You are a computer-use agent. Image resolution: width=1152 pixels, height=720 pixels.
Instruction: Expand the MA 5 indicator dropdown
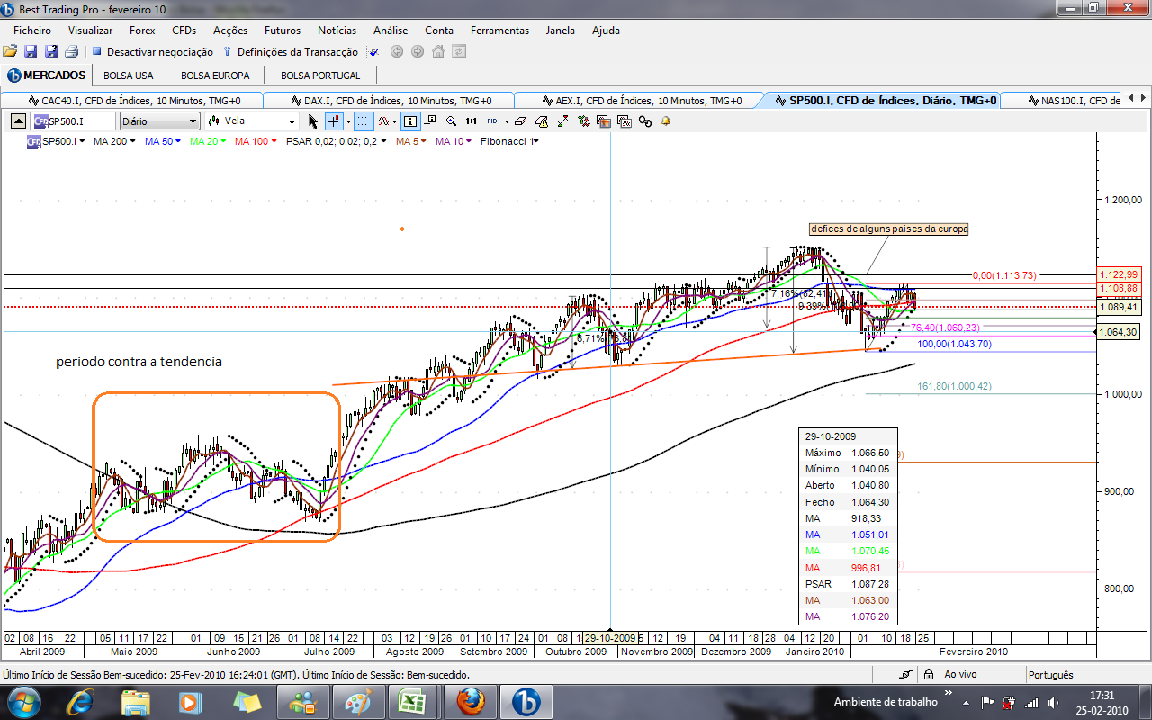(425, 141)
